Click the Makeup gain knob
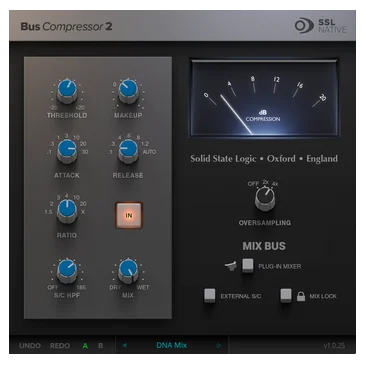The width and height of the screenshot is (365, 365). [128, 91]
